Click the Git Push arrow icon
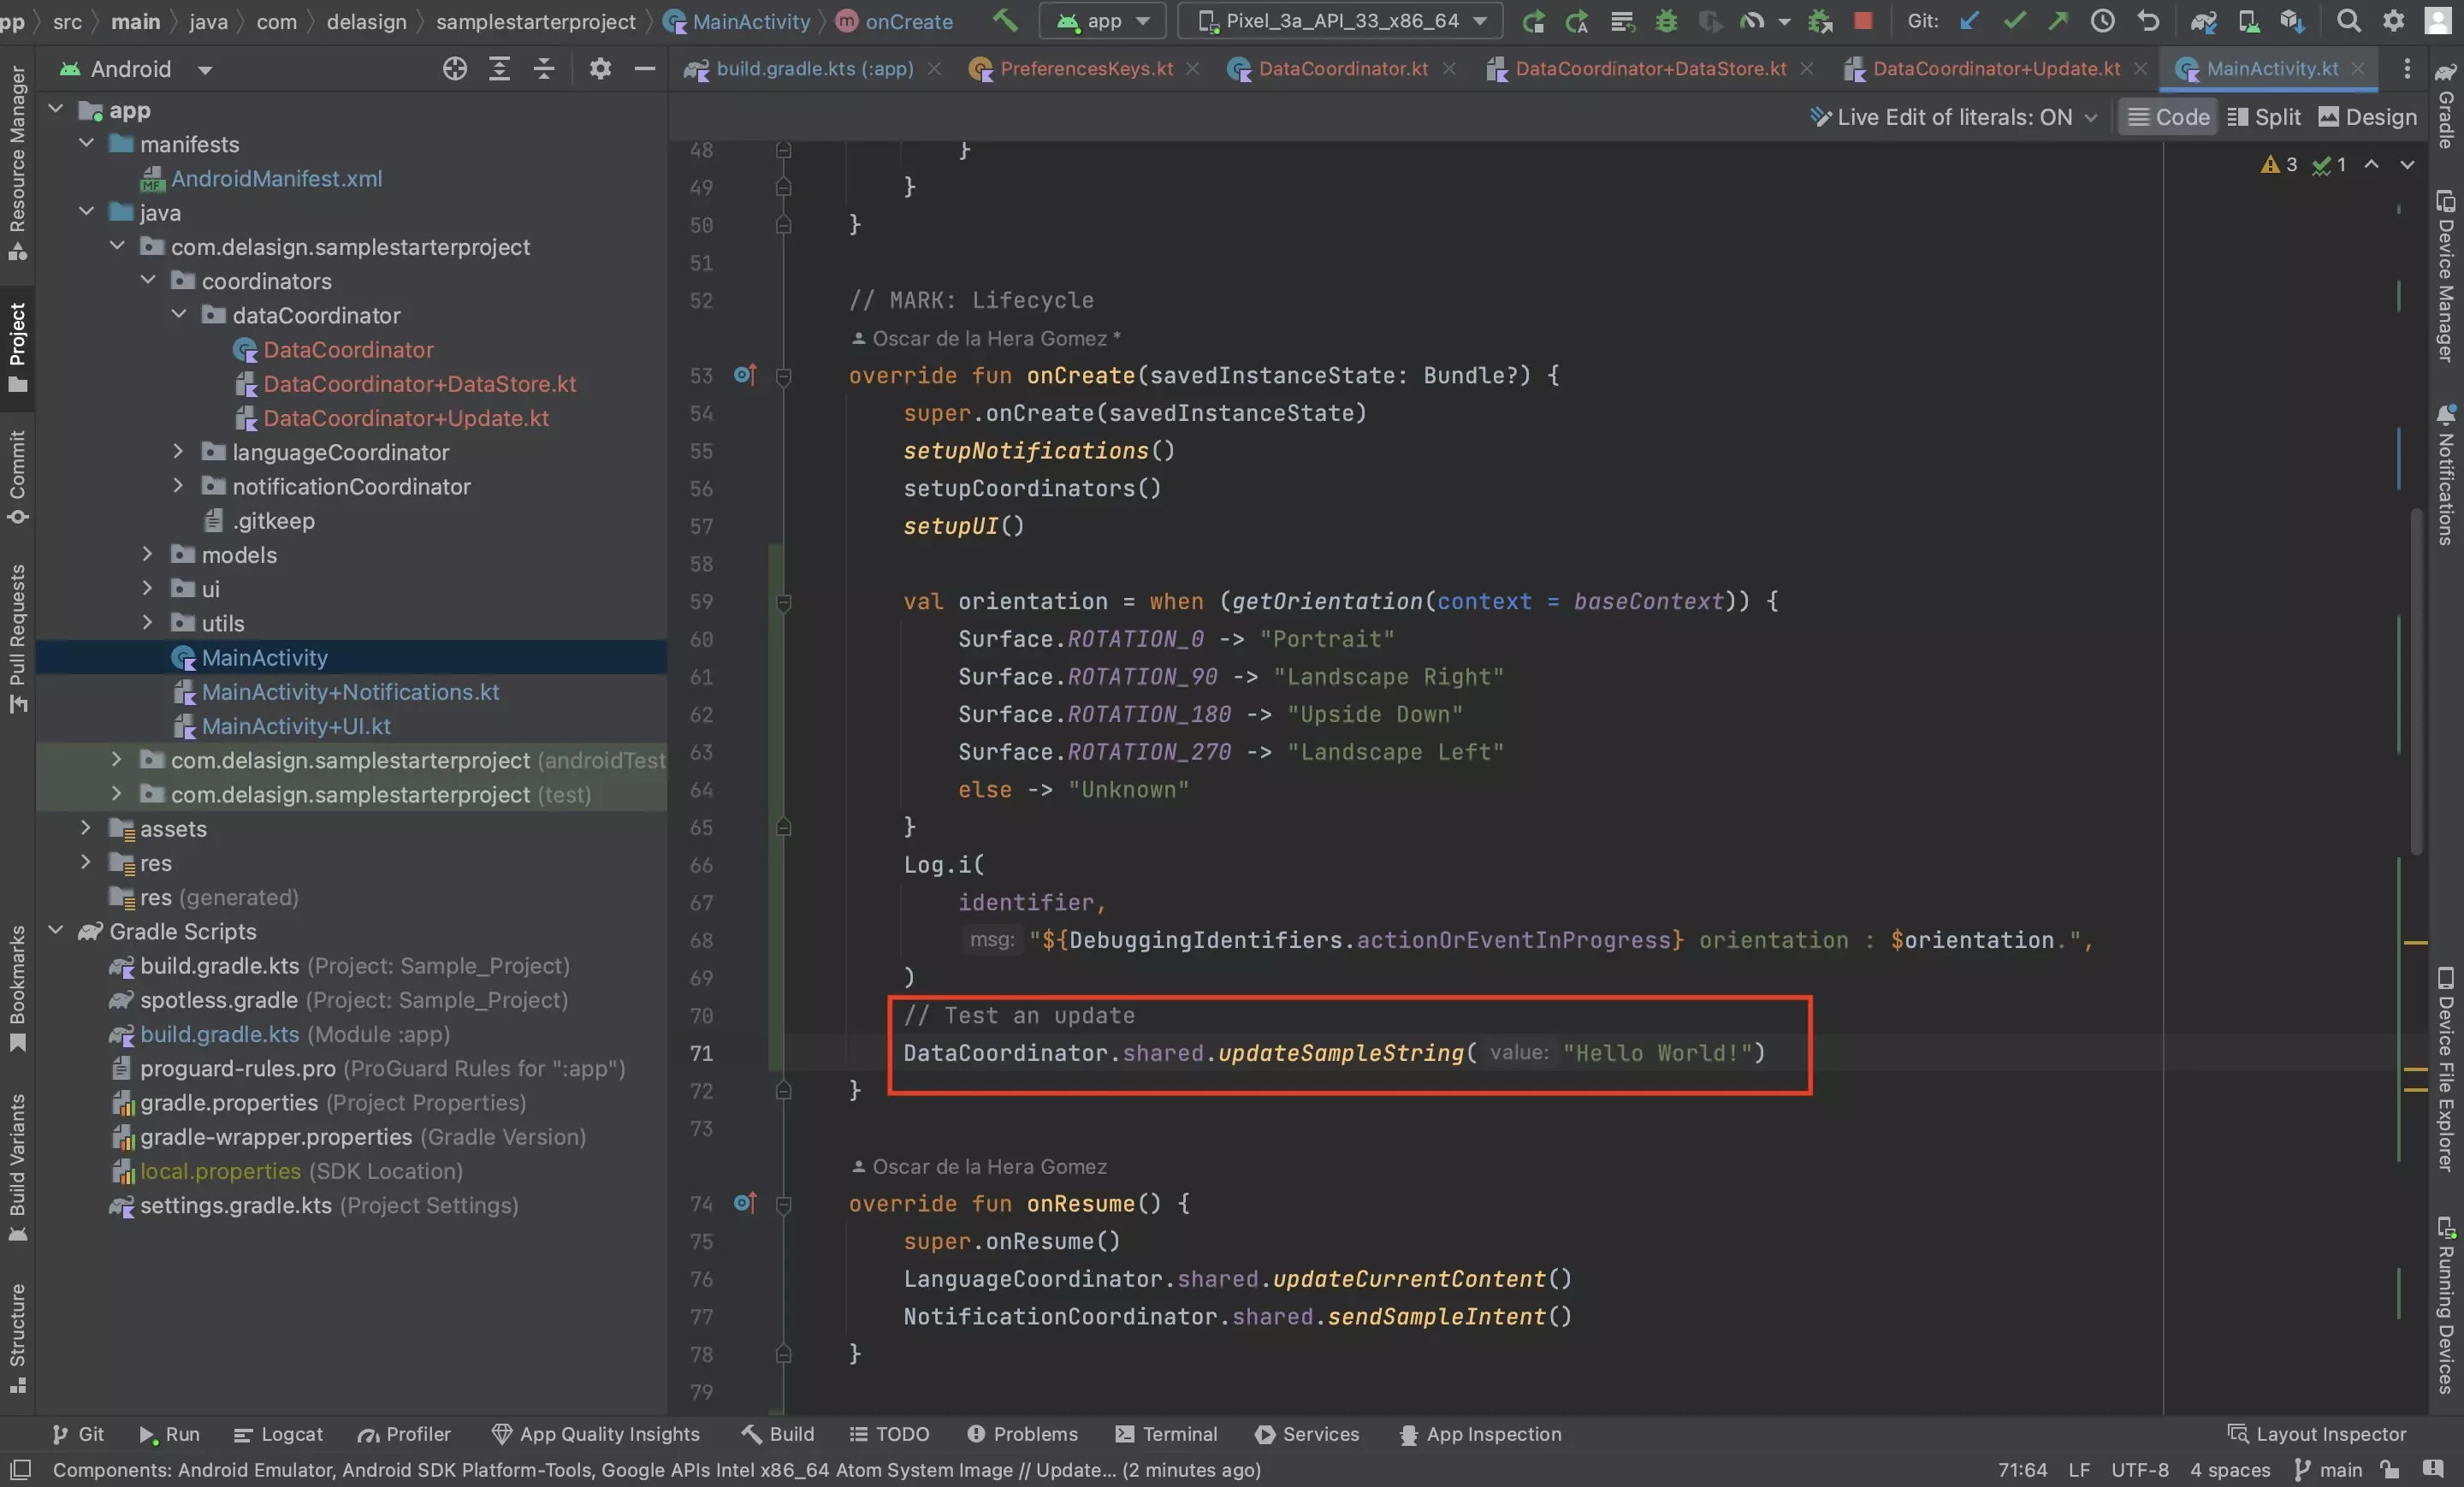This screenshot has height=1487, width=2464. (x=2058, y=21)
